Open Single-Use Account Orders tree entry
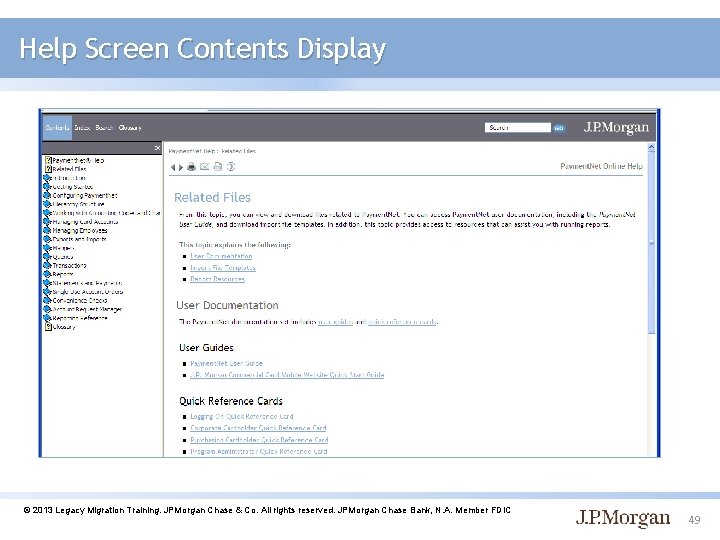The height and width of the screenshot is (540, 720). click(88, 292)
